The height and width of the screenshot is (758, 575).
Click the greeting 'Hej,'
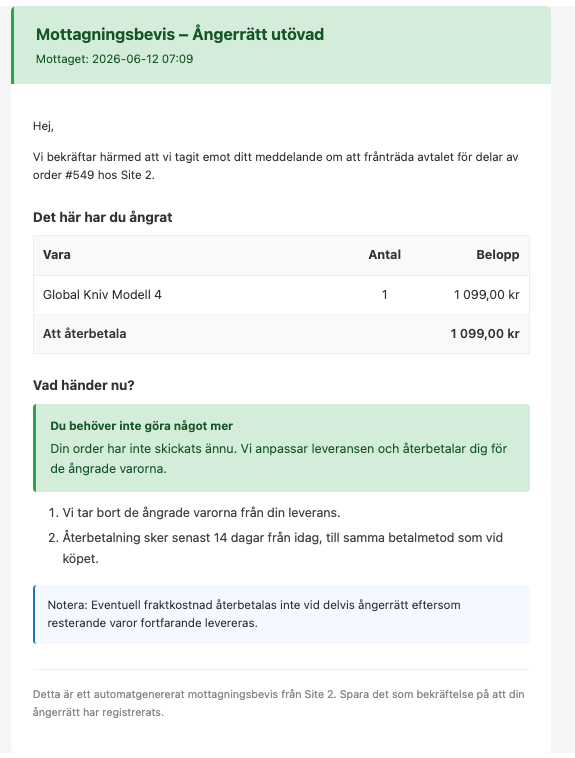pyautogui.click(x=43, y=126)
